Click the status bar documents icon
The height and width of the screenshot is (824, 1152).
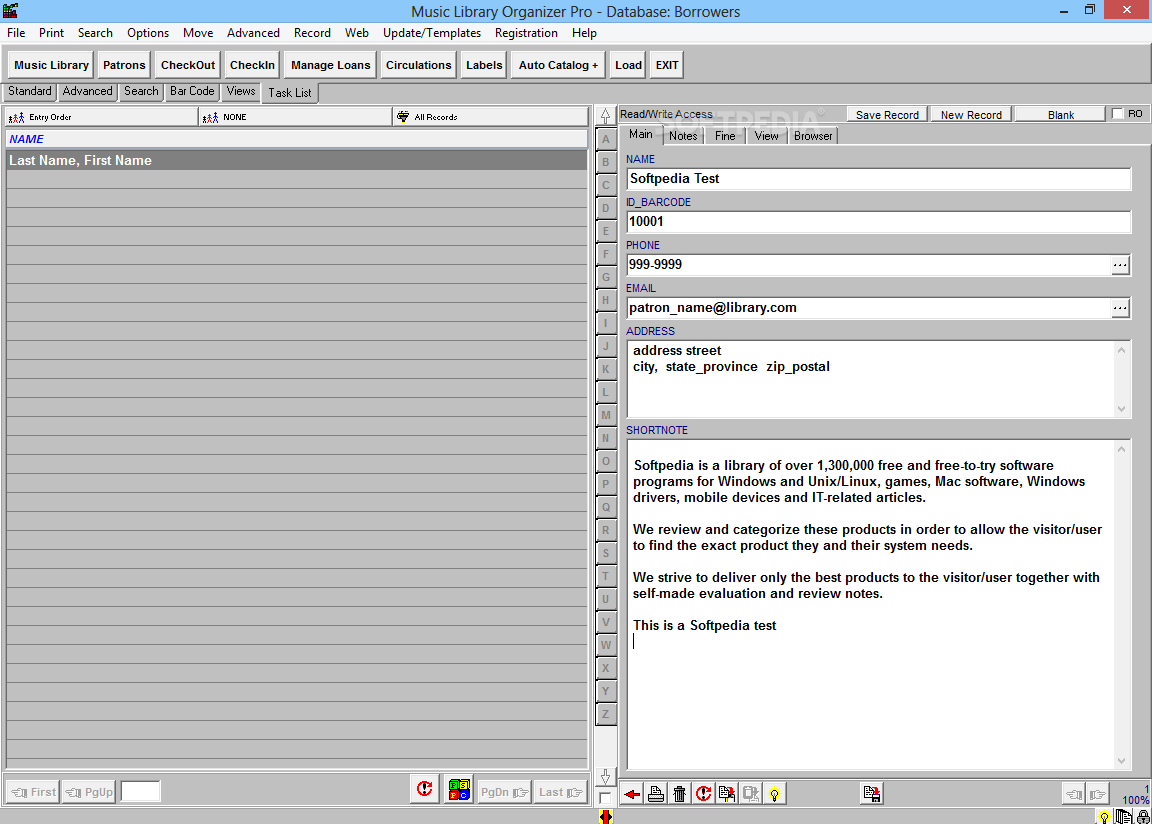pyautogui.click(x=1123, y=816)
